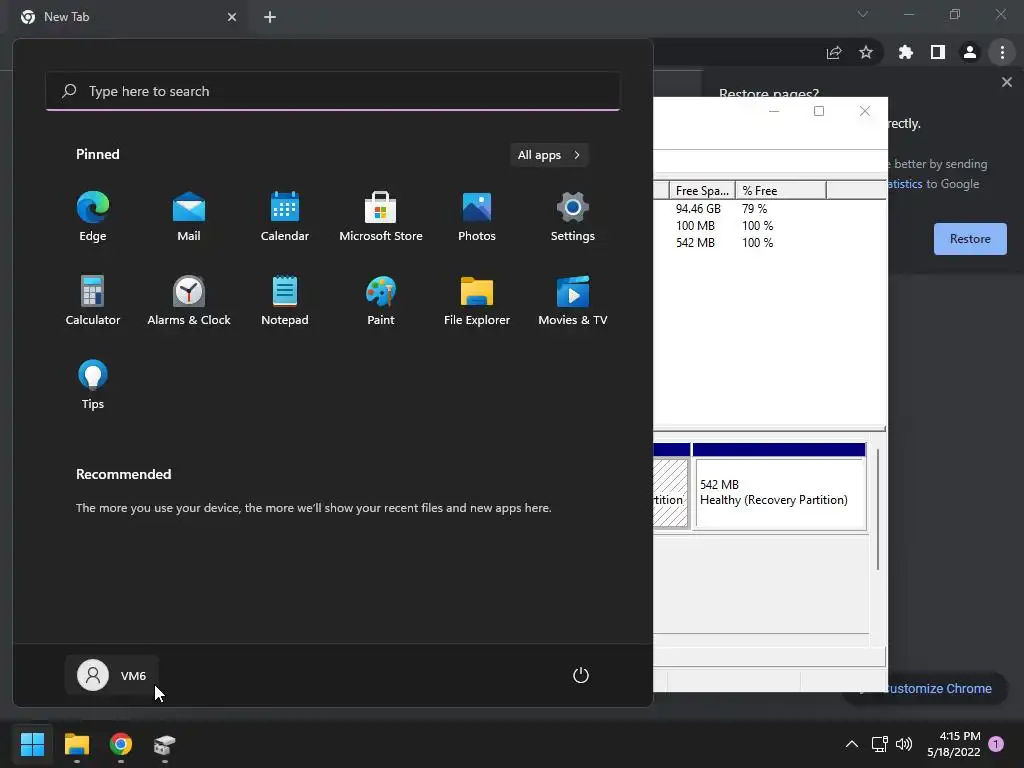Open Settings from Start menu
Viewport: 1024px width, 768px height.
click(573, 217)
